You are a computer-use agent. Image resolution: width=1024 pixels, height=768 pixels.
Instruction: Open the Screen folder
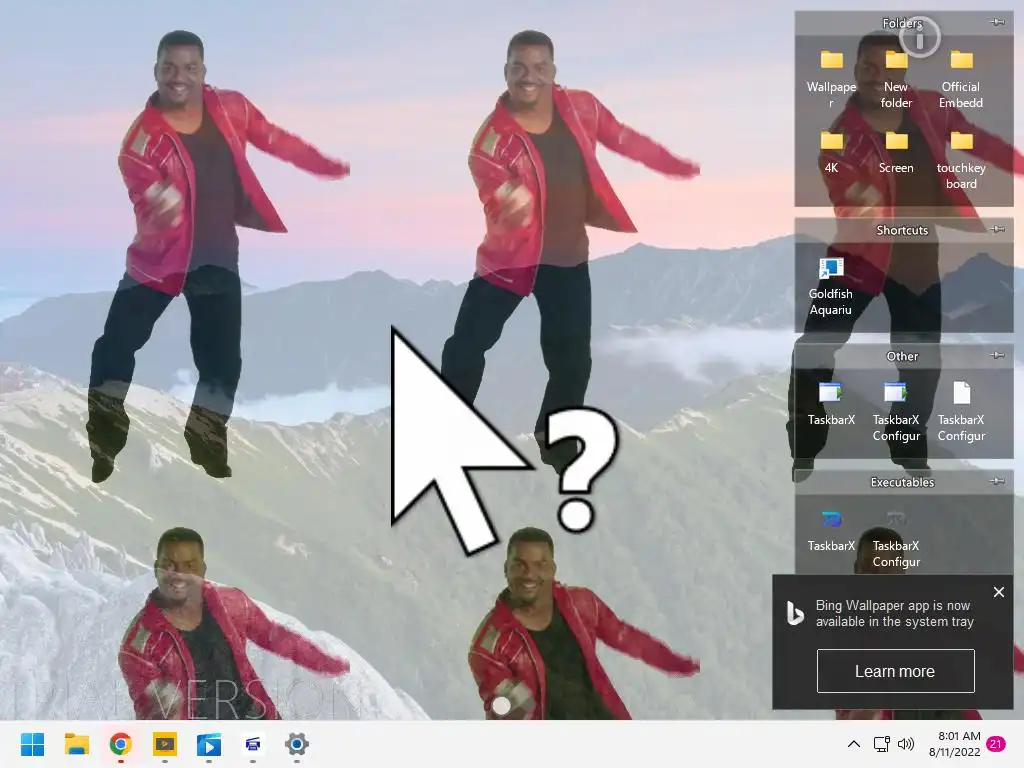(x=896, y=152)
